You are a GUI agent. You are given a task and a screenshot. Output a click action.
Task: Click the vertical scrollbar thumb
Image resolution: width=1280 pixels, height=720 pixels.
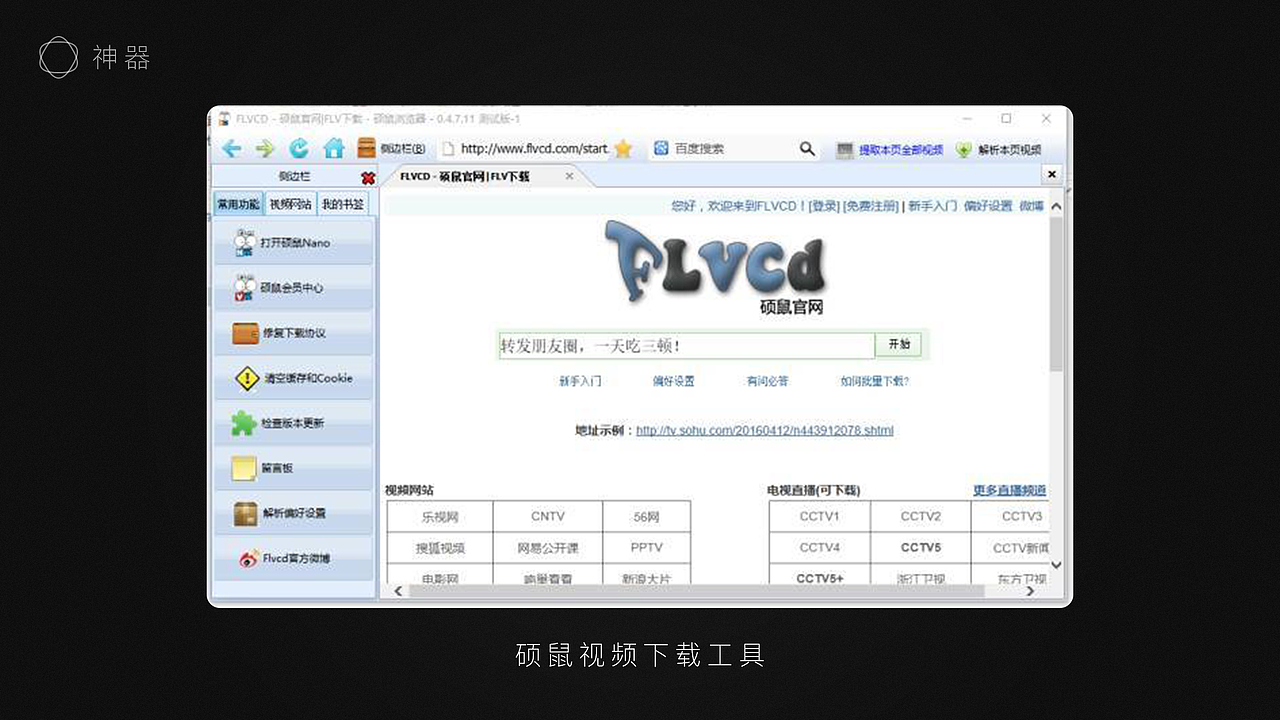click(x=1056, y=294)
